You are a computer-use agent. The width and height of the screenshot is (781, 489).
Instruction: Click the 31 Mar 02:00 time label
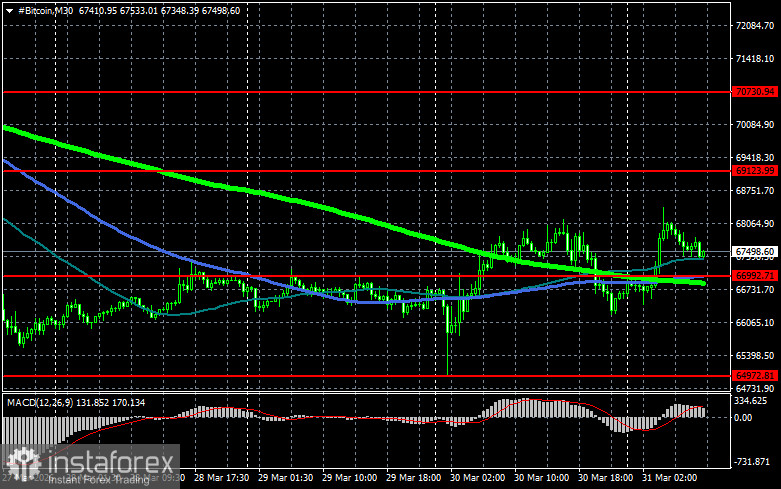coord(669,478)
